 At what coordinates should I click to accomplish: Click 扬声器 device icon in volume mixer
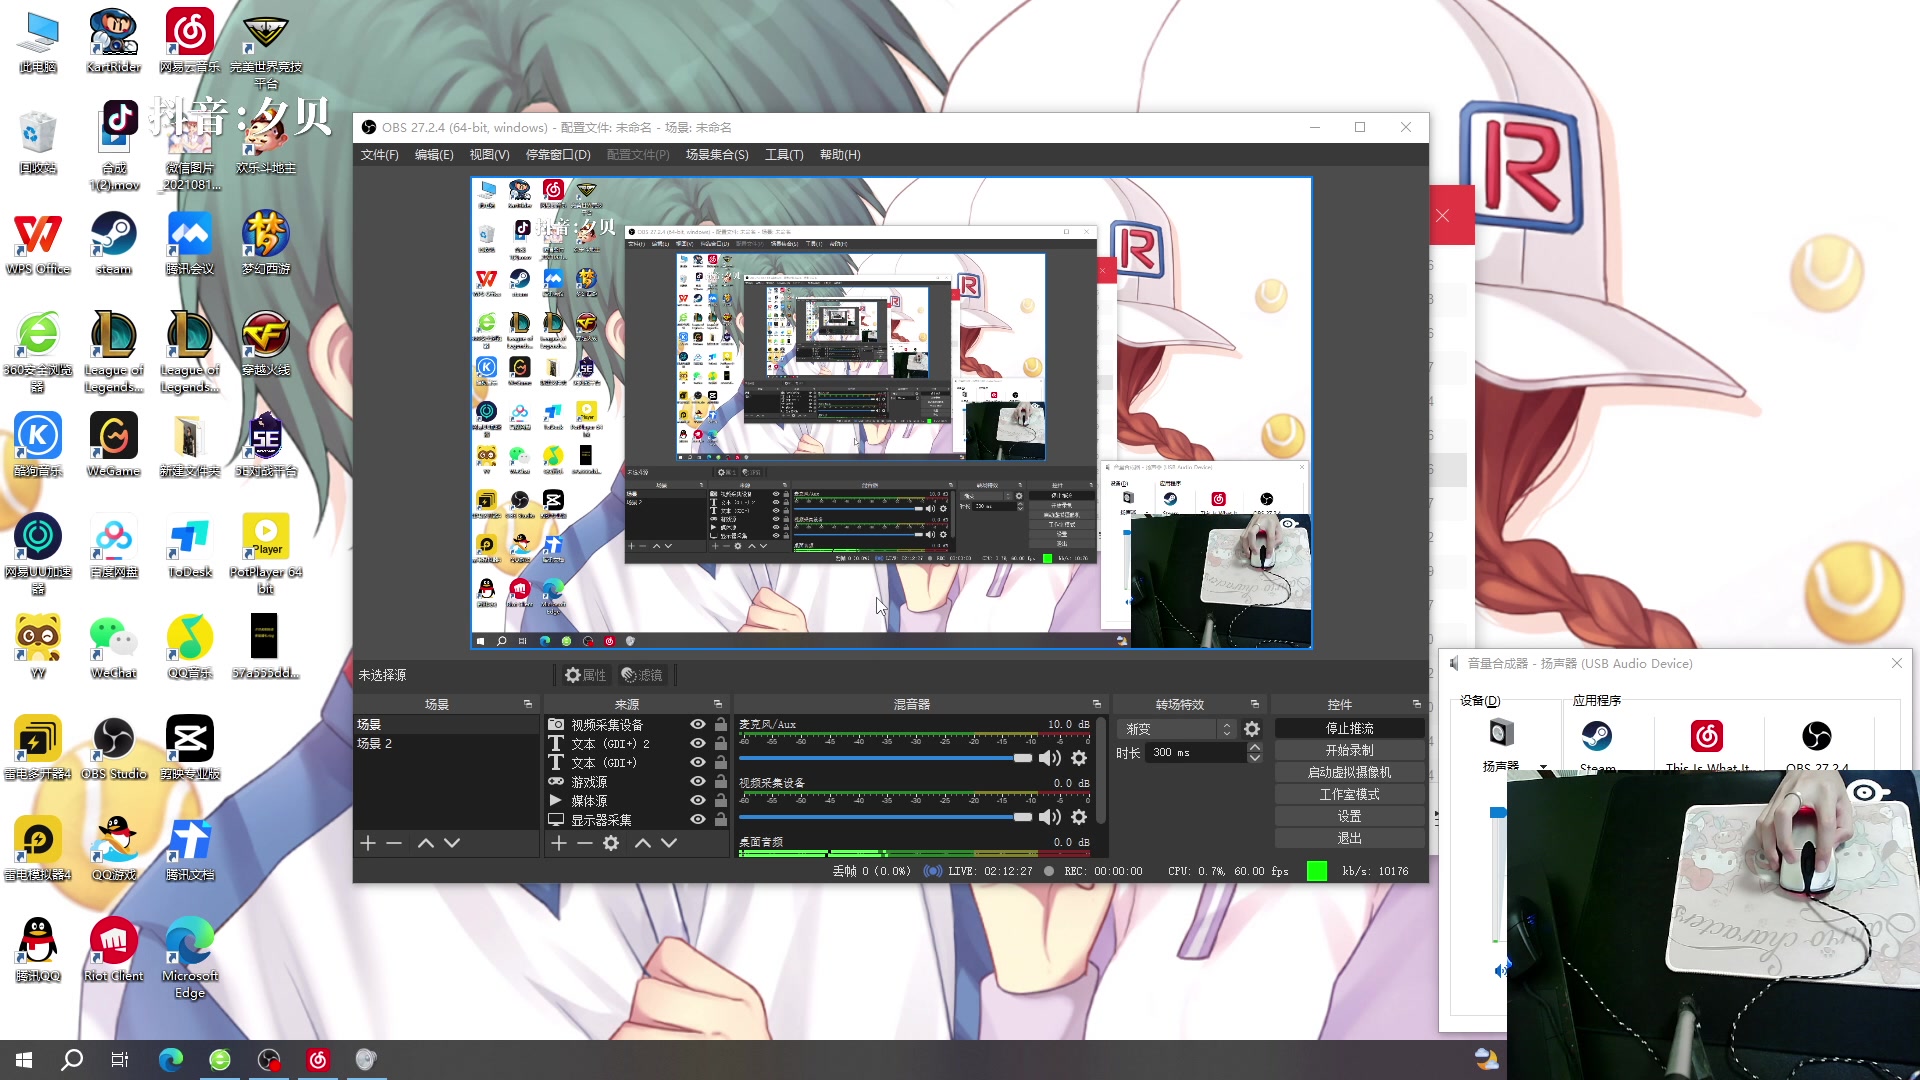[x=1501, y=733]
